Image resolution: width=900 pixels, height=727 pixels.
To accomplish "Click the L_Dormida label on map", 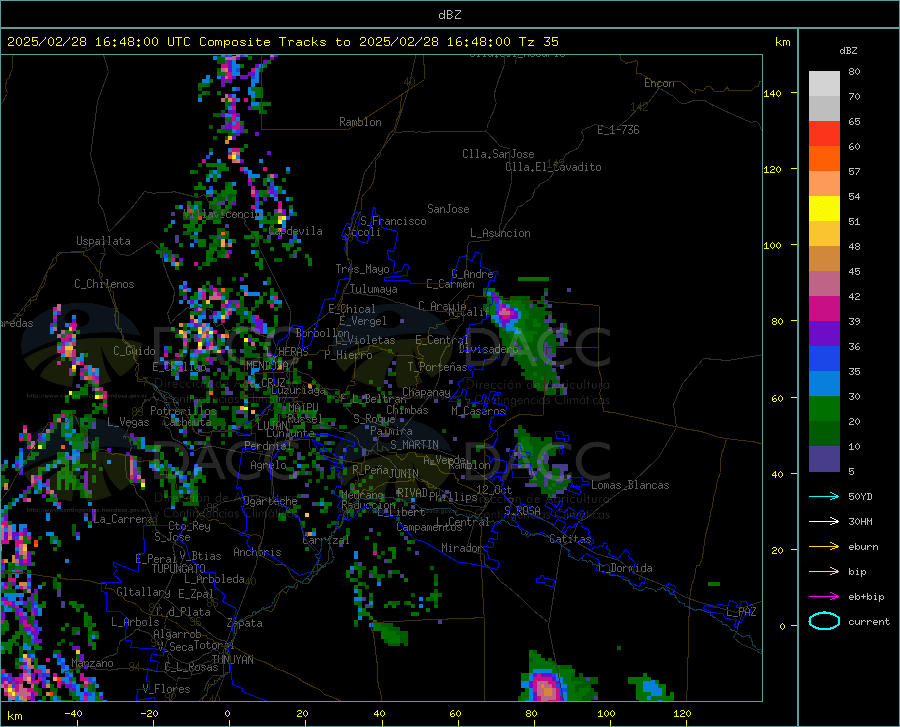I will [625, 568].
